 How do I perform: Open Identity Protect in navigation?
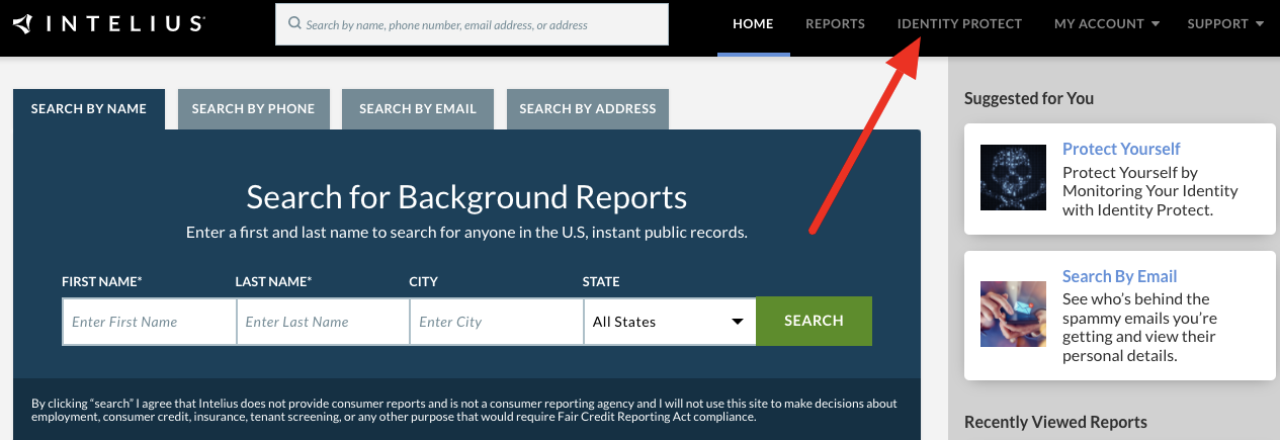959,24
